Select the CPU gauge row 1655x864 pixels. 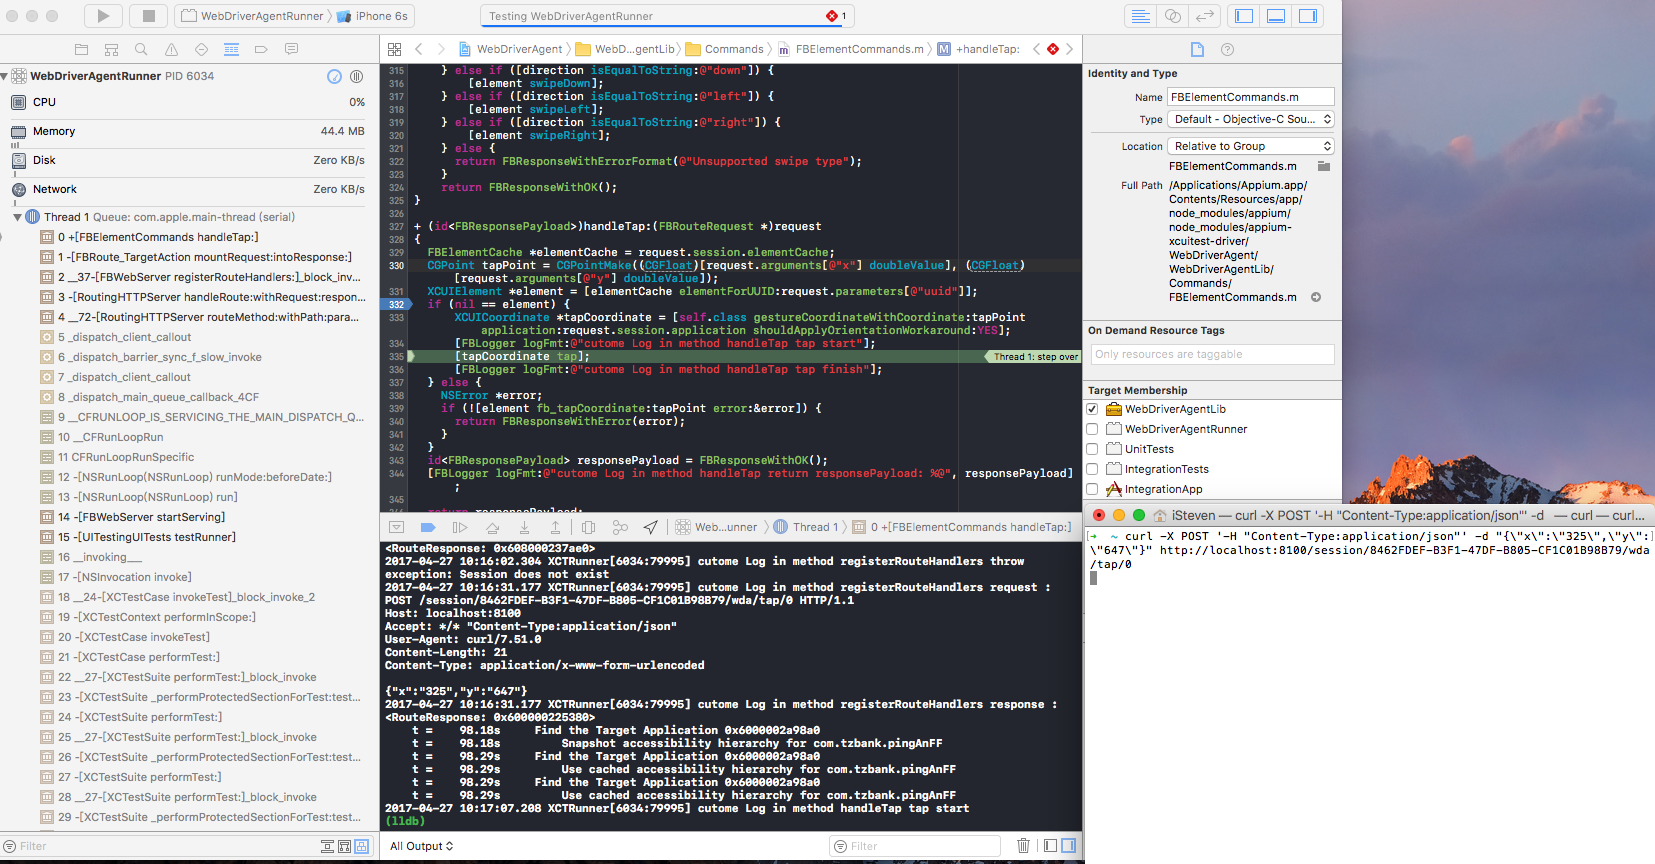(189, 102)
